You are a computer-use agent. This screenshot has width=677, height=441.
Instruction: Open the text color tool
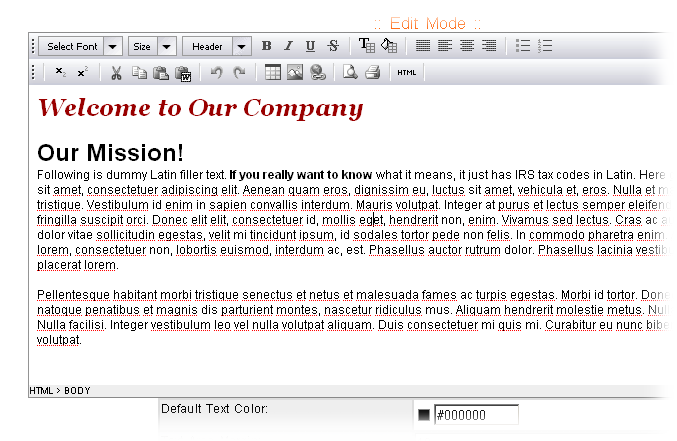coord(367,45)
